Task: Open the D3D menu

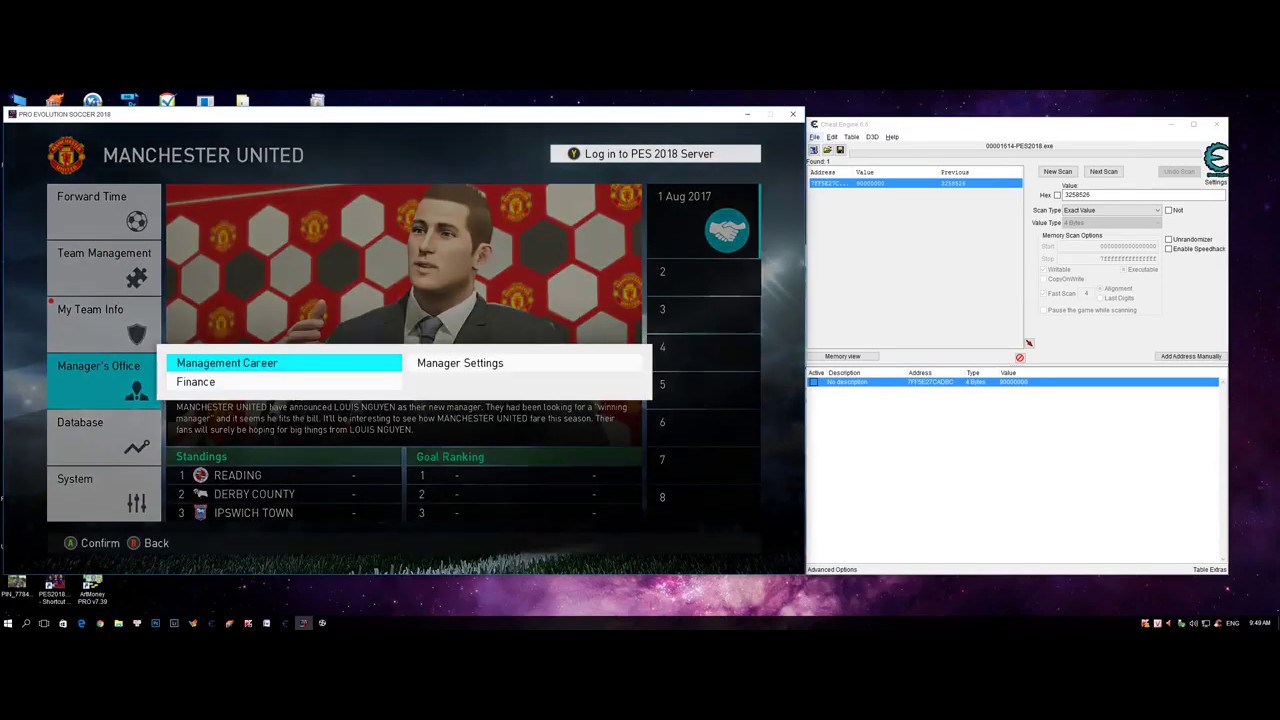Action: tap(872, 137)
